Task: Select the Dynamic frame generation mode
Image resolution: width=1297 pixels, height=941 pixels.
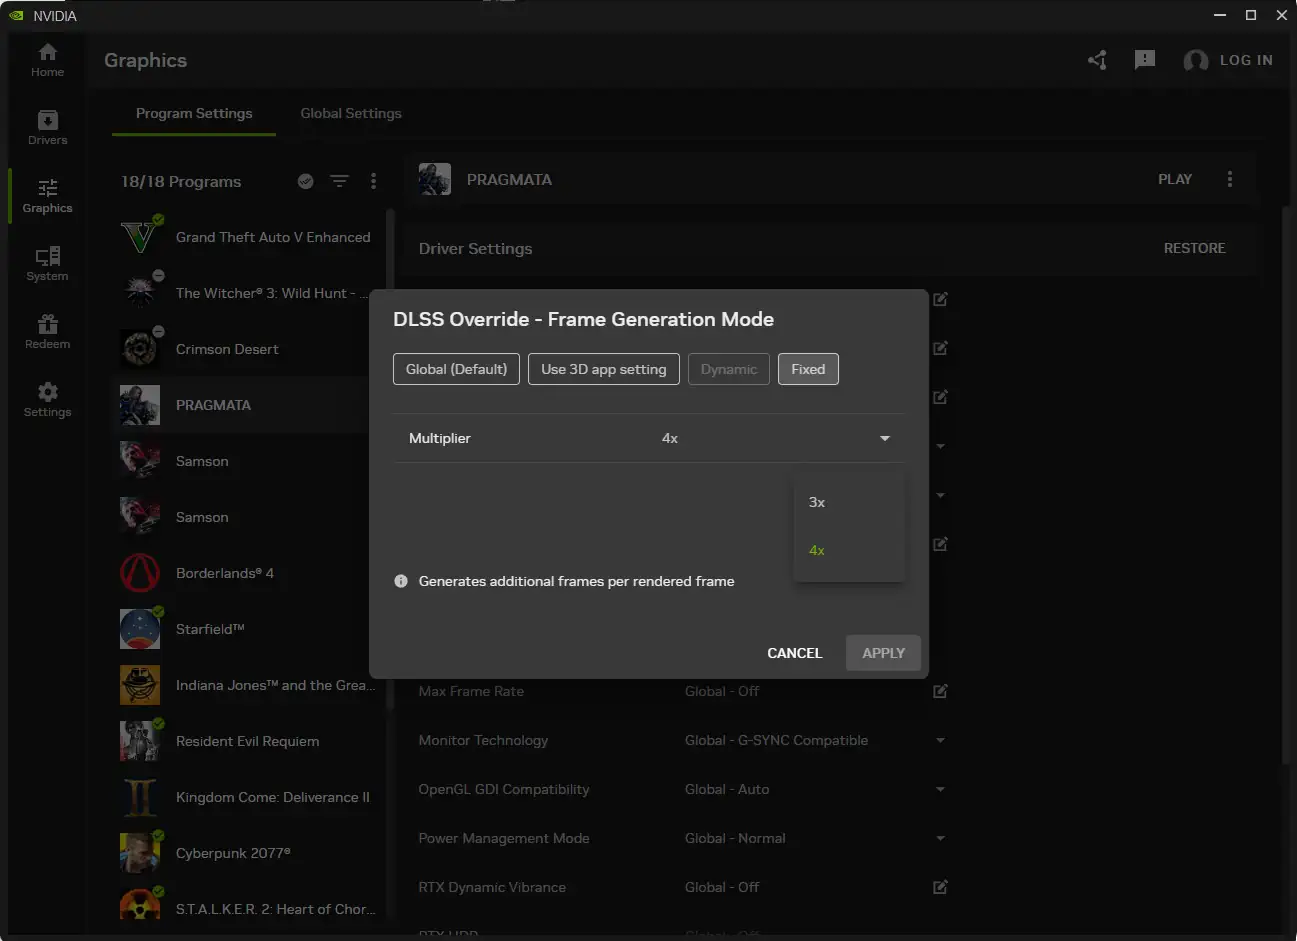Action: [x=729, y=369]
